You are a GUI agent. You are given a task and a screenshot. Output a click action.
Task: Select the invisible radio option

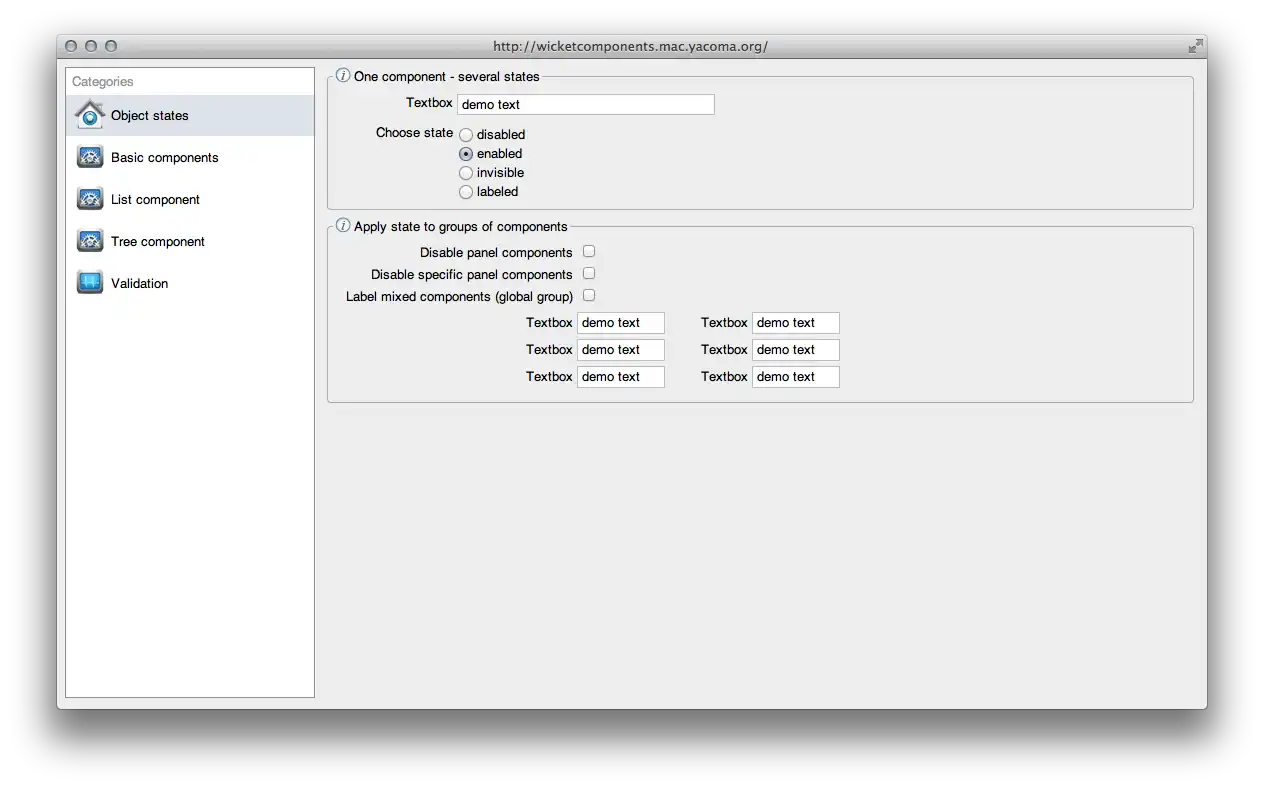click(x=466, y=172)
